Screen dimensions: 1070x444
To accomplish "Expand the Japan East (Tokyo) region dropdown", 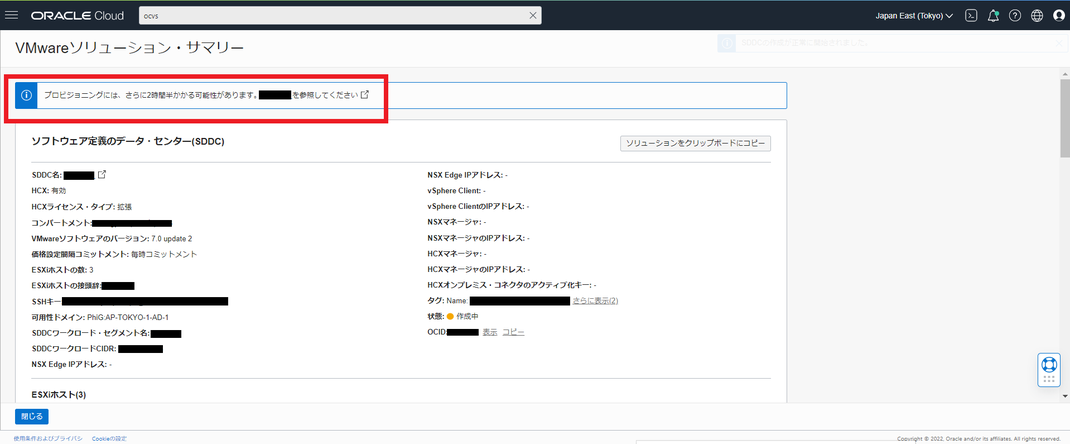I will (x=914, y=16).
